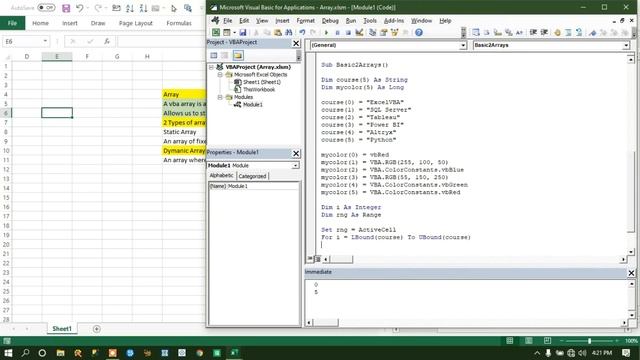Click Sort Ascending icon in Excel quick access toolbar

coord(130,8)
